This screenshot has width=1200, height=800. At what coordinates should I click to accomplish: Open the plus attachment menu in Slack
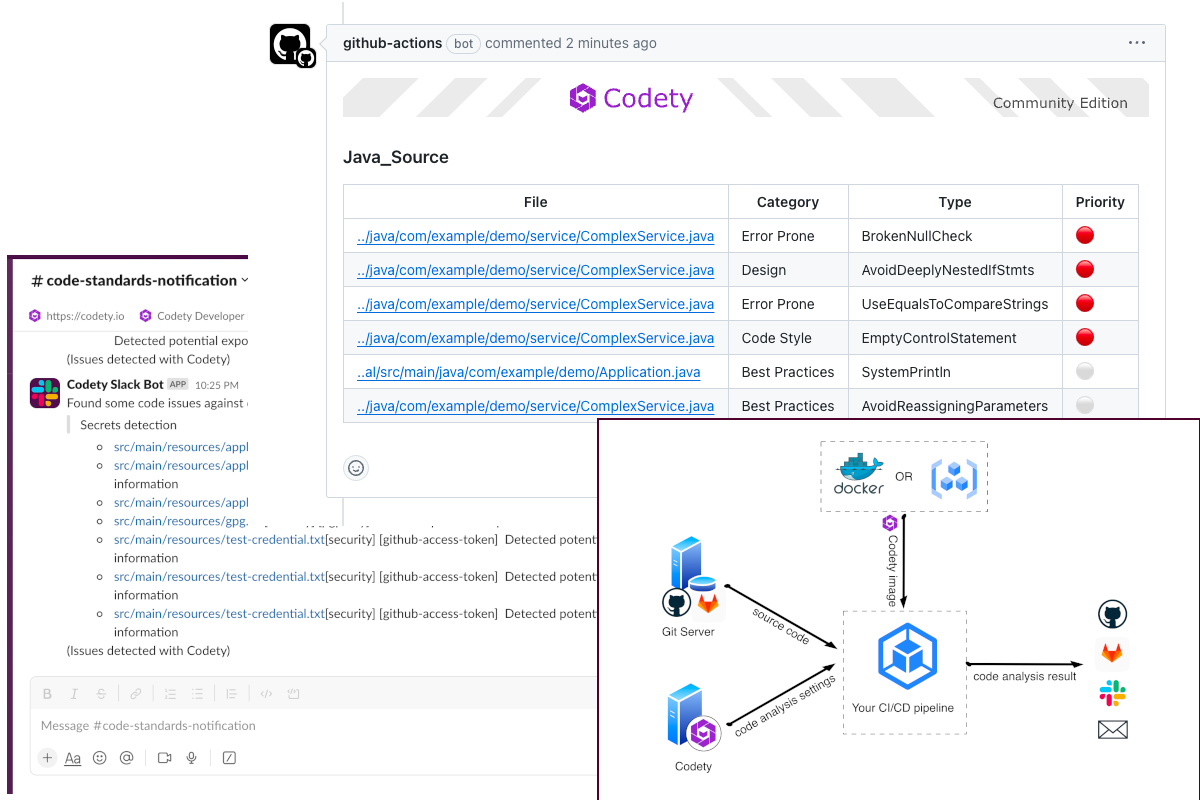click(47, 758)
